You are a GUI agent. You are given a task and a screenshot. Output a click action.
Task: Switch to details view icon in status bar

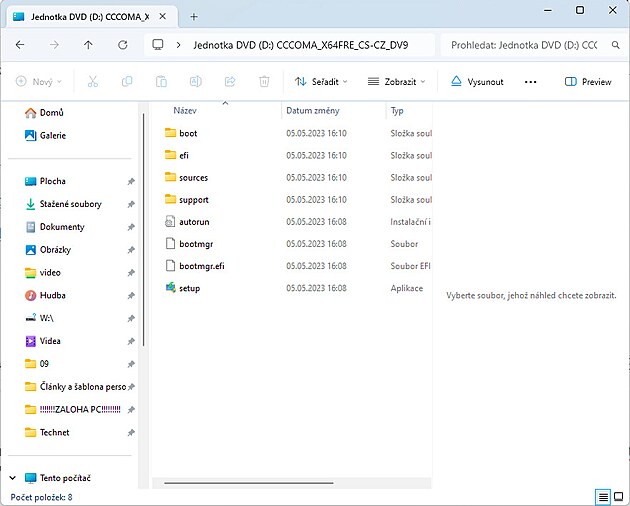coord(603,497)
